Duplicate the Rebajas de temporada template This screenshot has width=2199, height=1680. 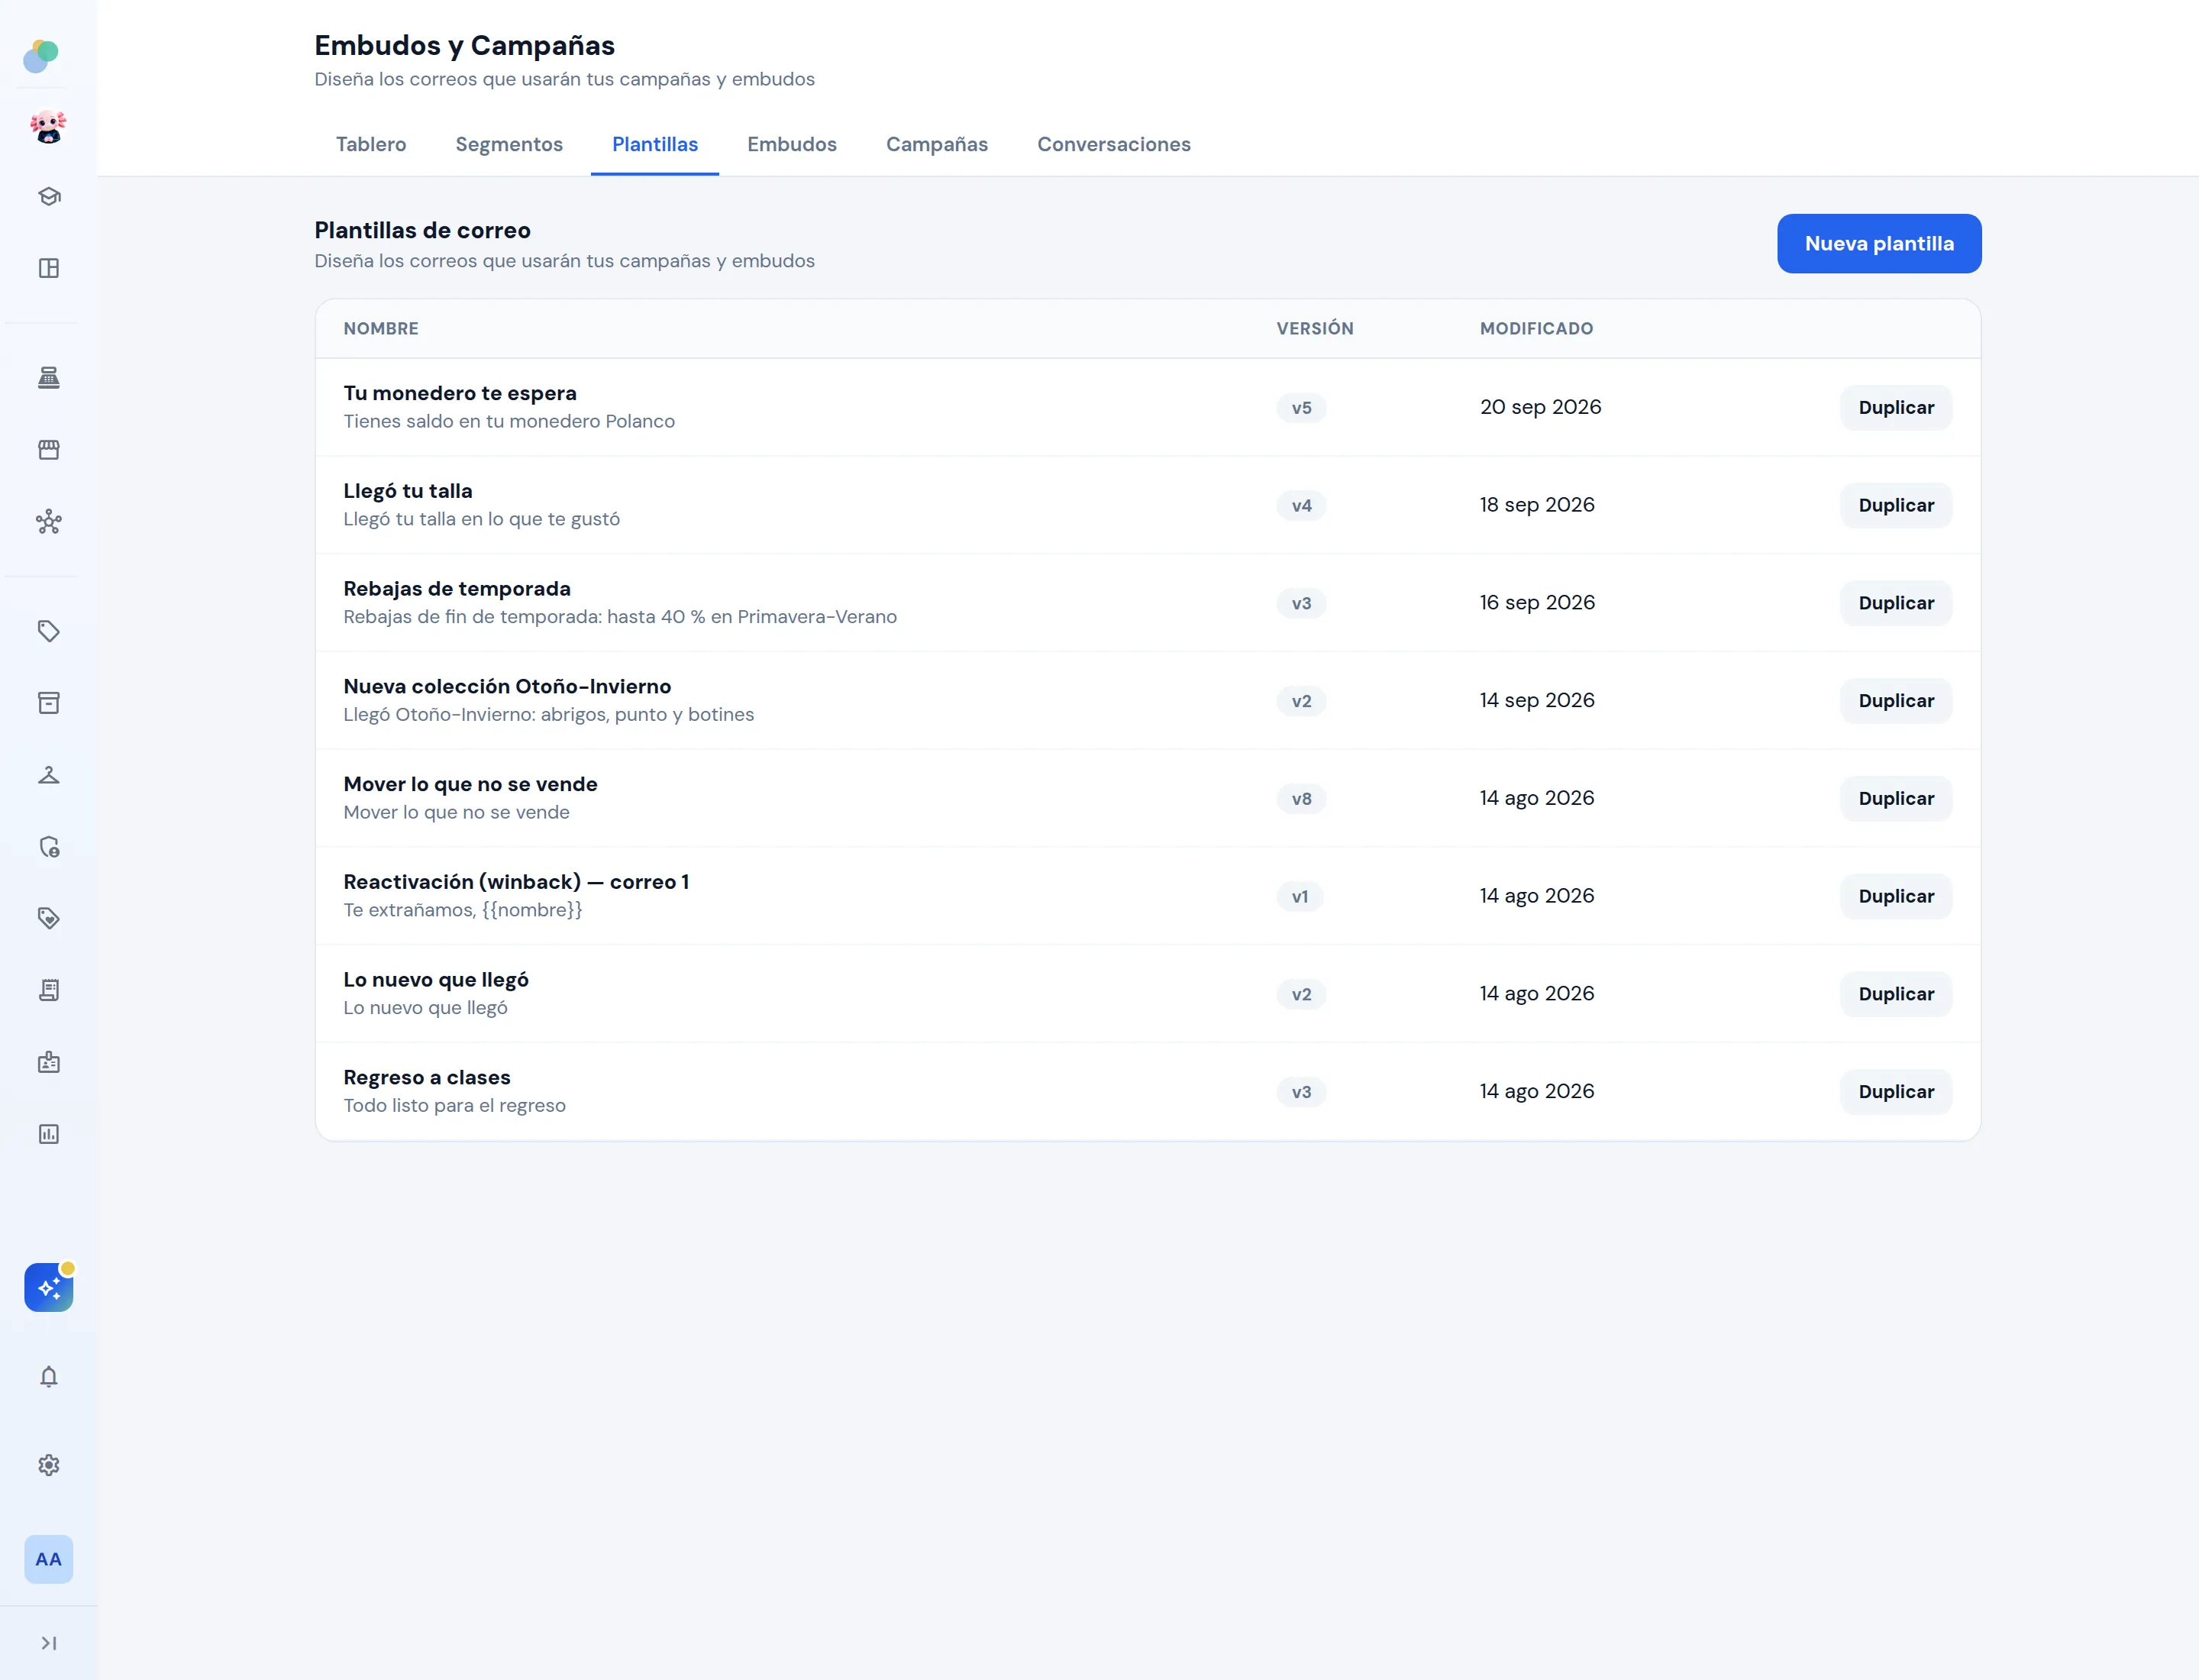1896,603
